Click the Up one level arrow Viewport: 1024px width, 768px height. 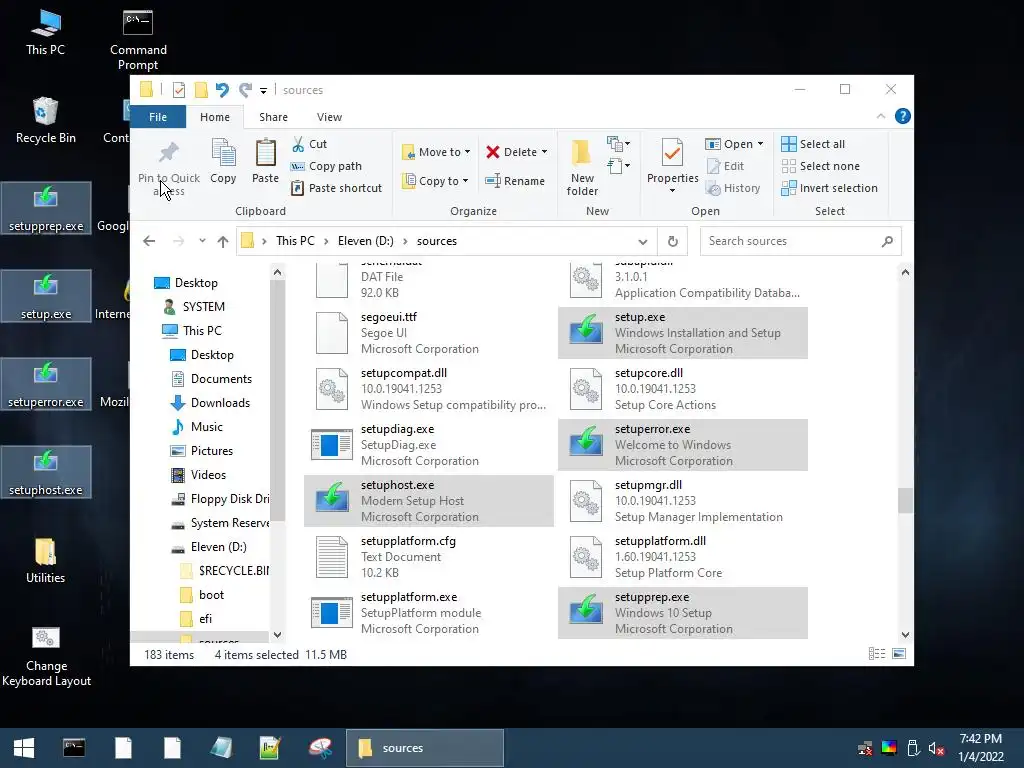tap(223, 241)
